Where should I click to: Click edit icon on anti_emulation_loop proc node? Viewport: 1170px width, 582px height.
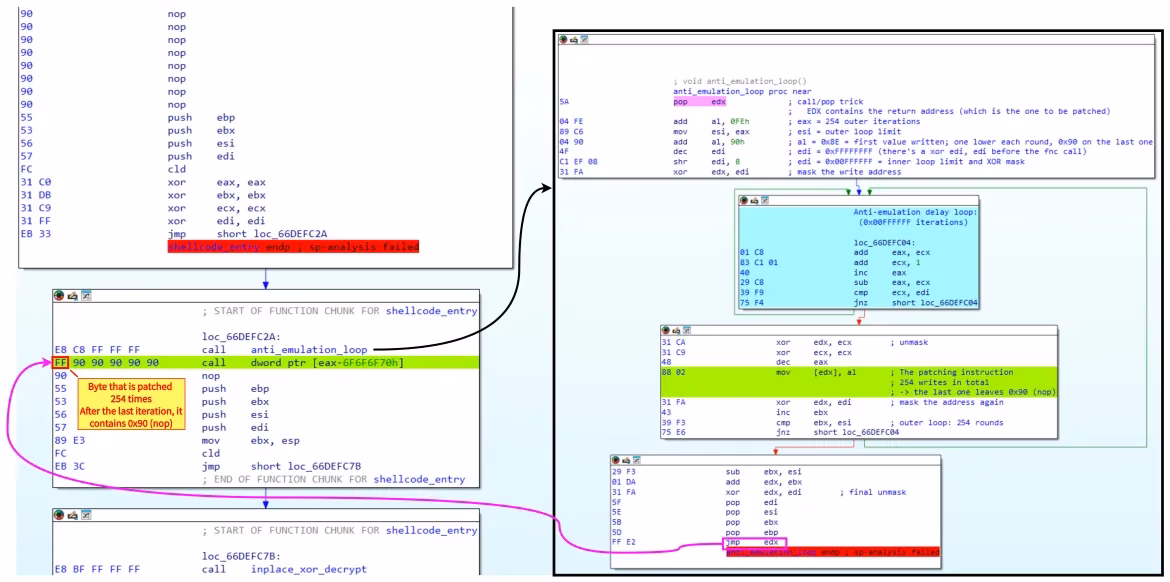(x=575, y=39)
